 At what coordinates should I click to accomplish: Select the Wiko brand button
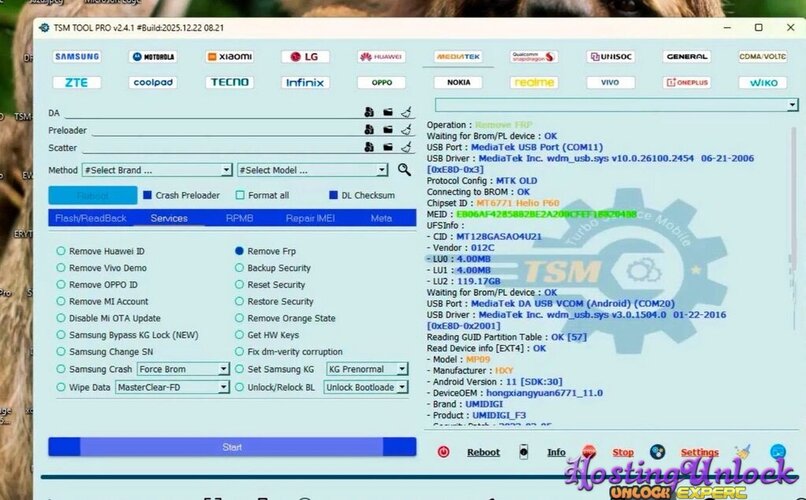762,82
